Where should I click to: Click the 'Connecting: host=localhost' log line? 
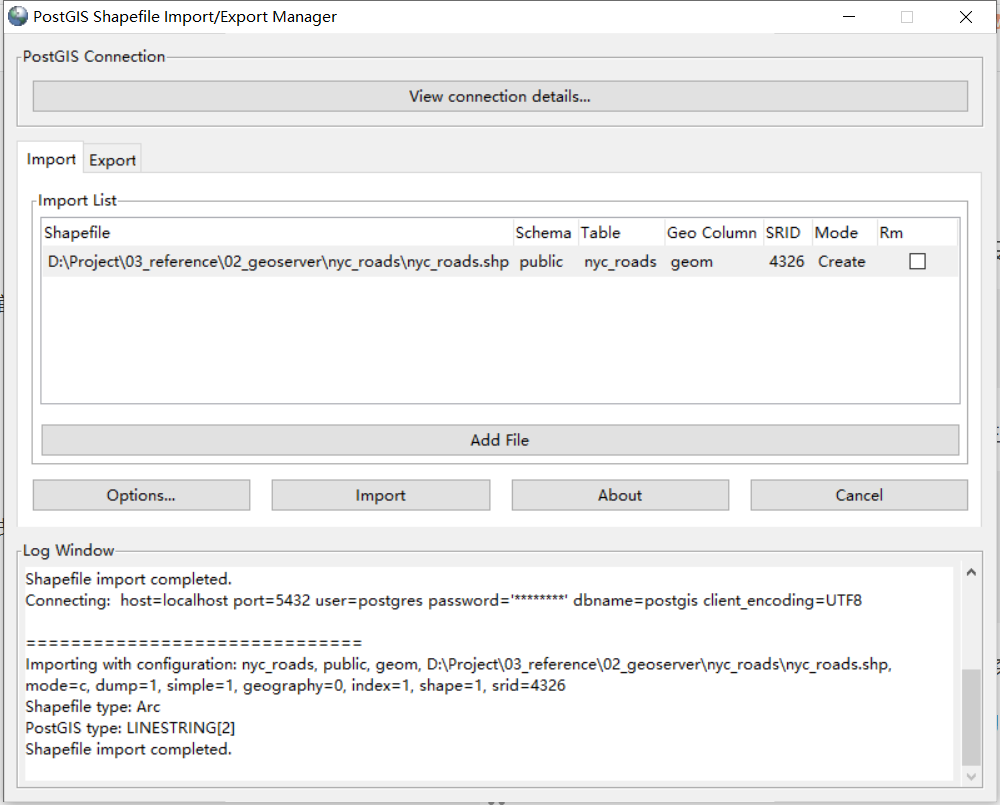pos(443,600)
